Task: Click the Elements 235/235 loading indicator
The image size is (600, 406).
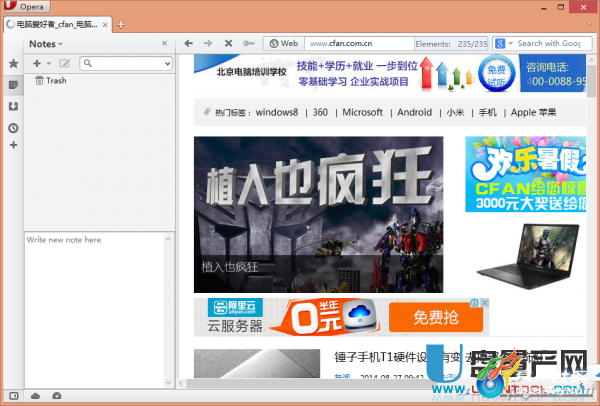Action: pyautogui.click(x=451, y=44)
